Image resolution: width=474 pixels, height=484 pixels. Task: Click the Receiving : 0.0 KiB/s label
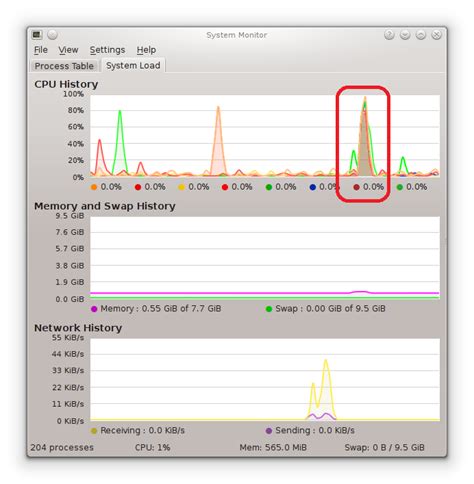[142, 431]
